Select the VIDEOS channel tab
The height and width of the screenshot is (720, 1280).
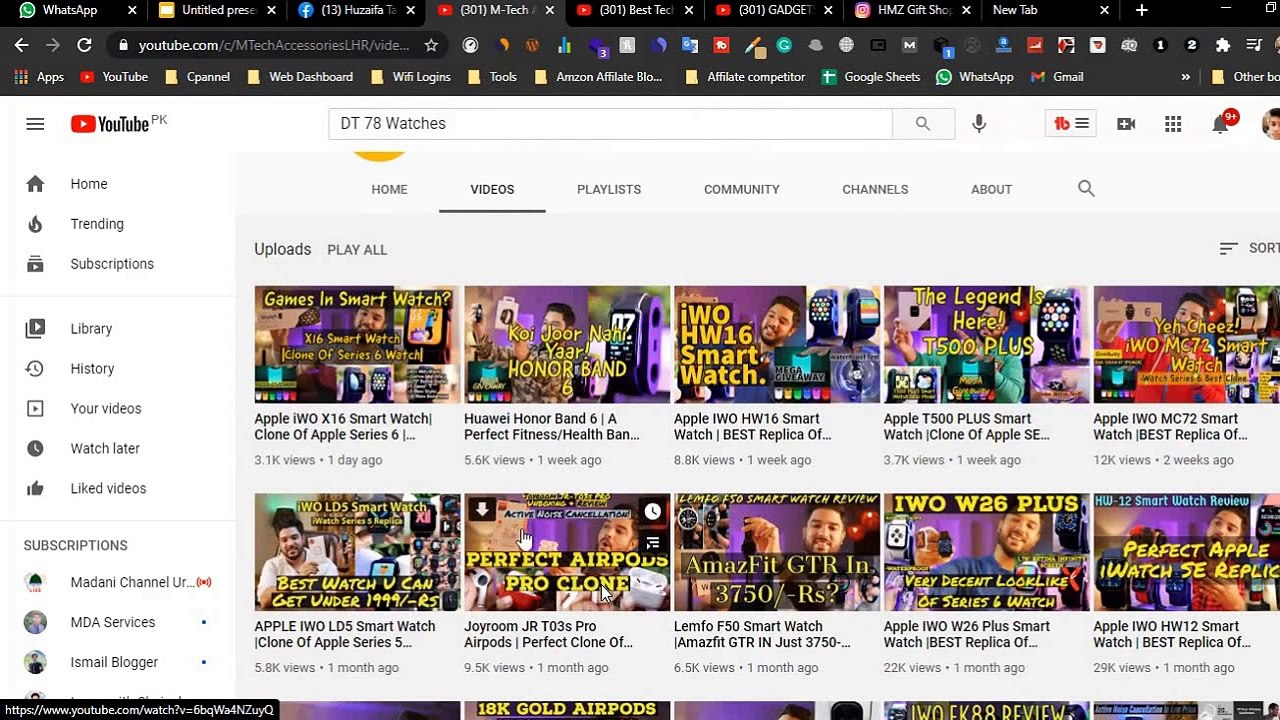tap(492, 189)
